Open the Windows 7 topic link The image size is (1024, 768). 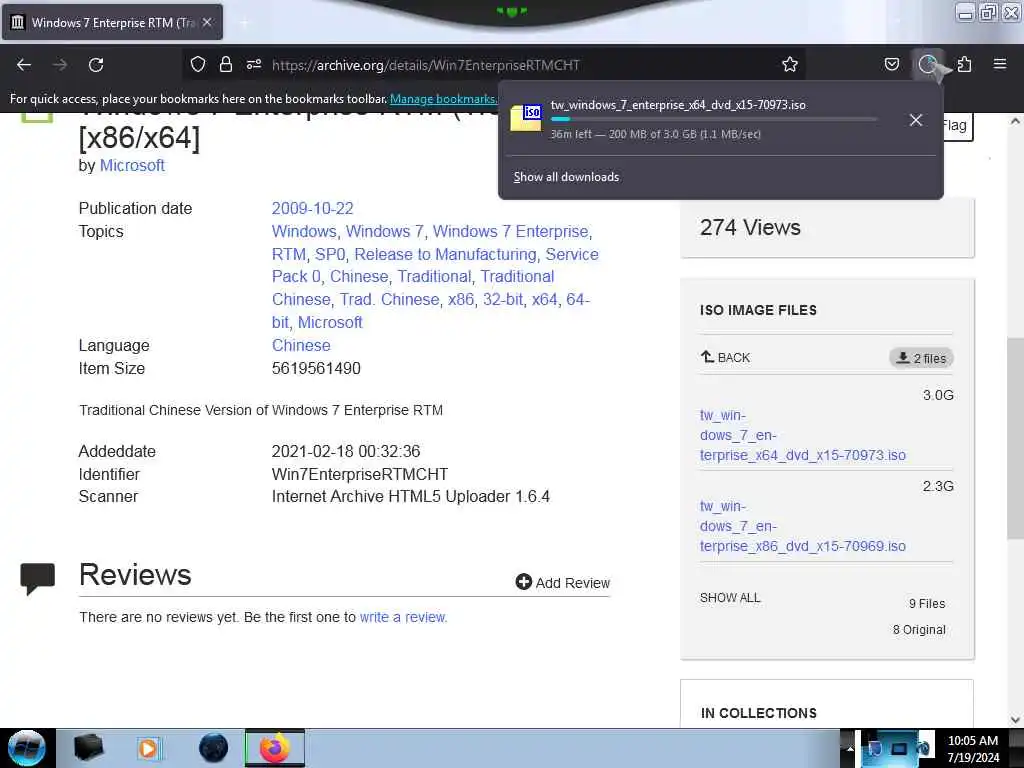coord(385,231)
